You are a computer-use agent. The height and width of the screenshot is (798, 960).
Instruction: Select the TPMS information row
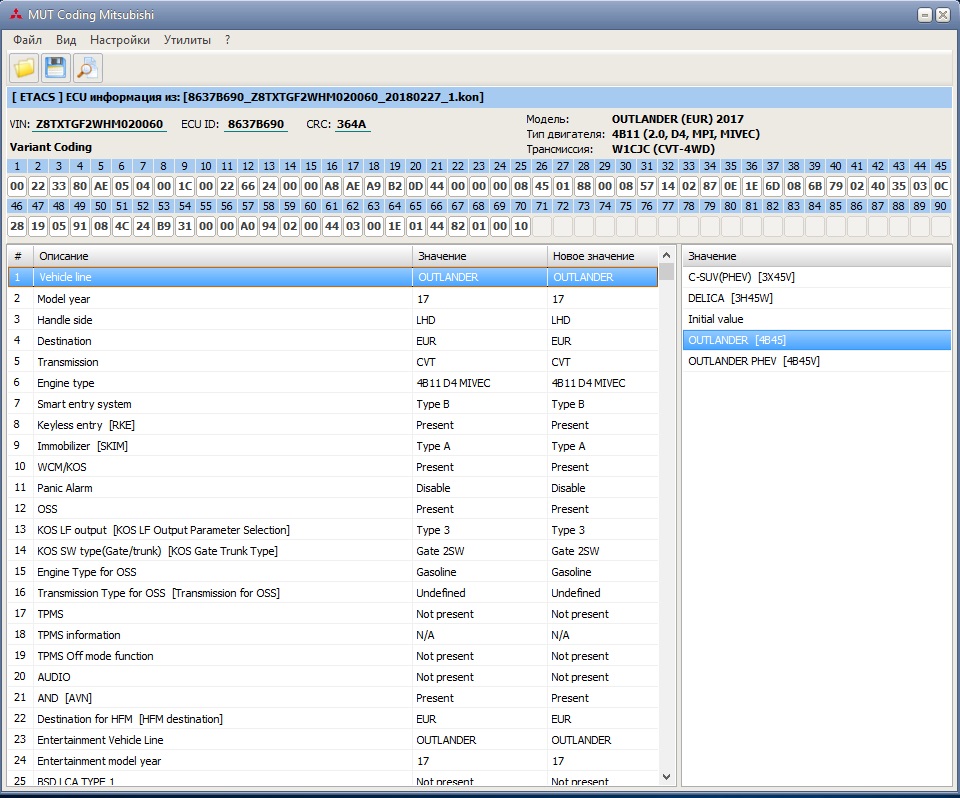(333, 635)
